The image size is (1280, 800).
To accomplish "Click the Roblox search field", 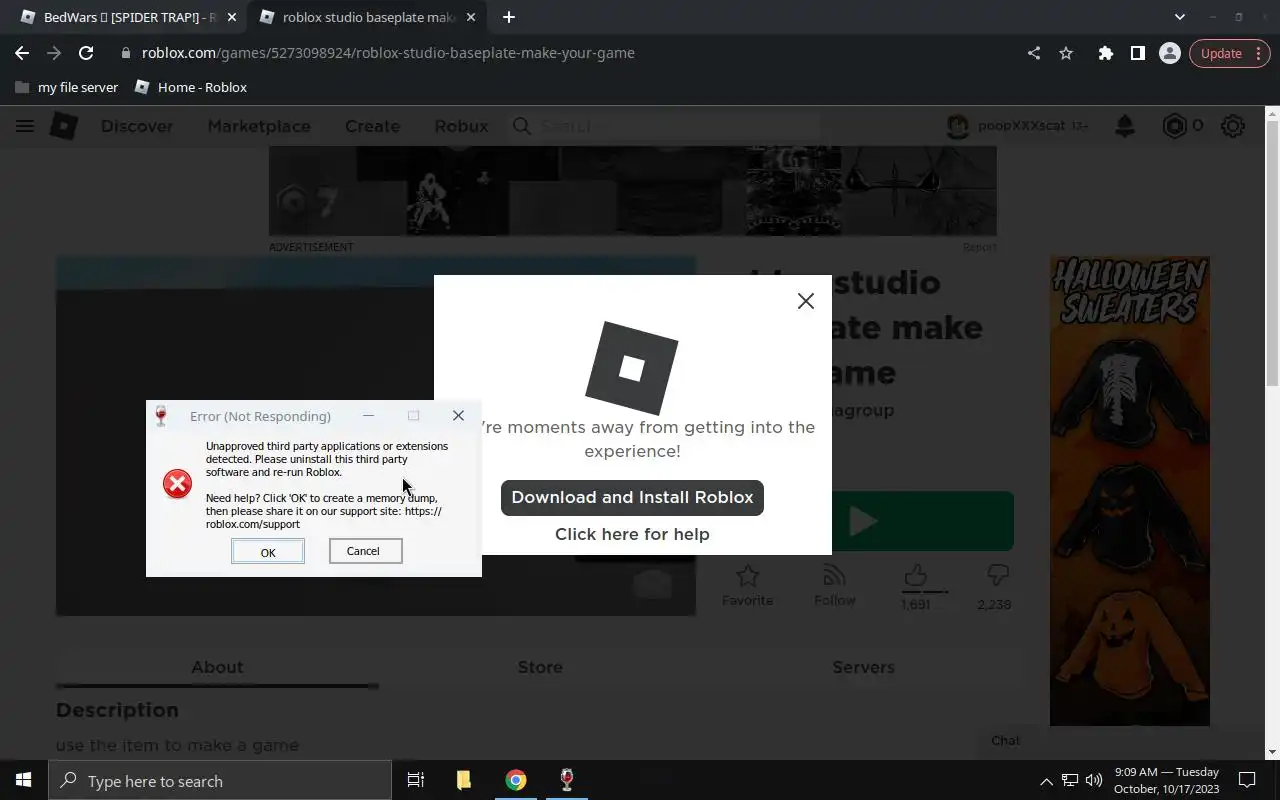I will 665,126.
